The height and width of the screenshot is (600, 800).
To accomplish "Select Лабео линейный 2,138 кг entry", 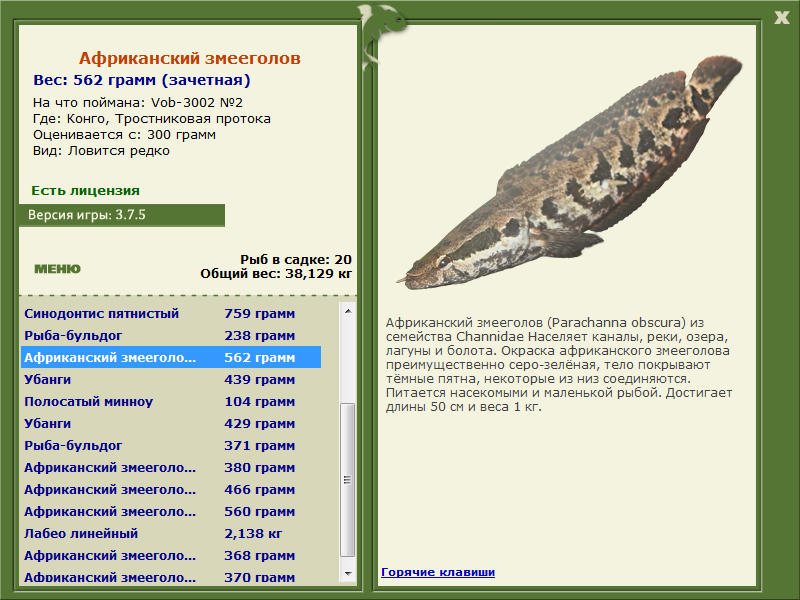I will tap(171, 533).
